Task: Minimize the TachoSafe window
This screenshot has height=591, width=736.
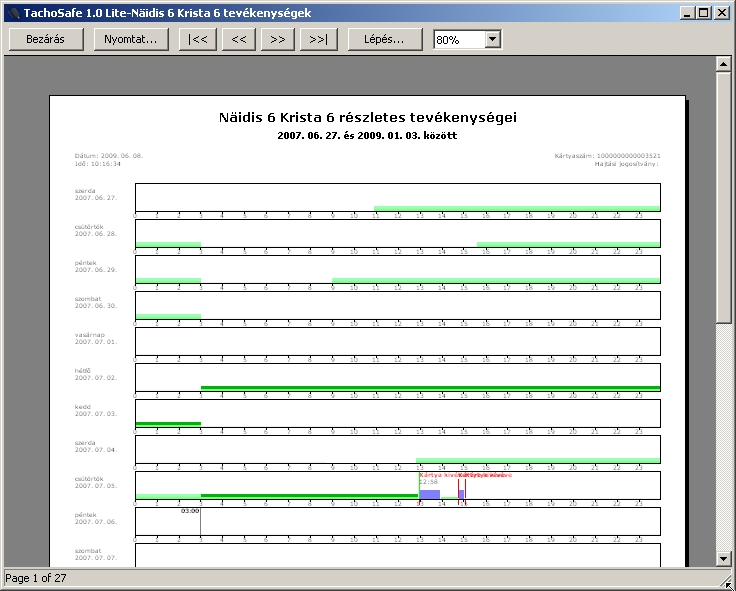Action: click(687, 13)
